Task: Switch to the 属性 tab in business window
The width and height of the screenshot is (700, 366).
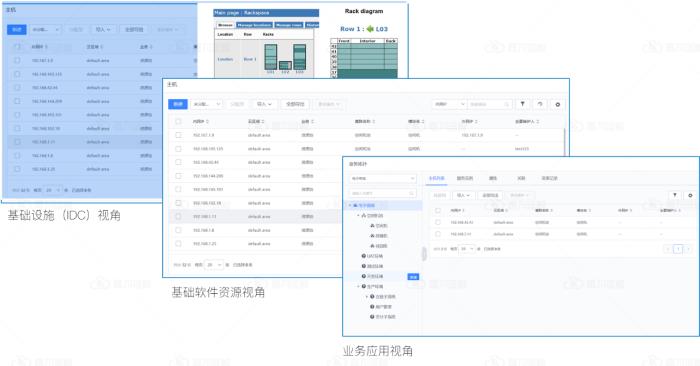Action: pos(493,178)
